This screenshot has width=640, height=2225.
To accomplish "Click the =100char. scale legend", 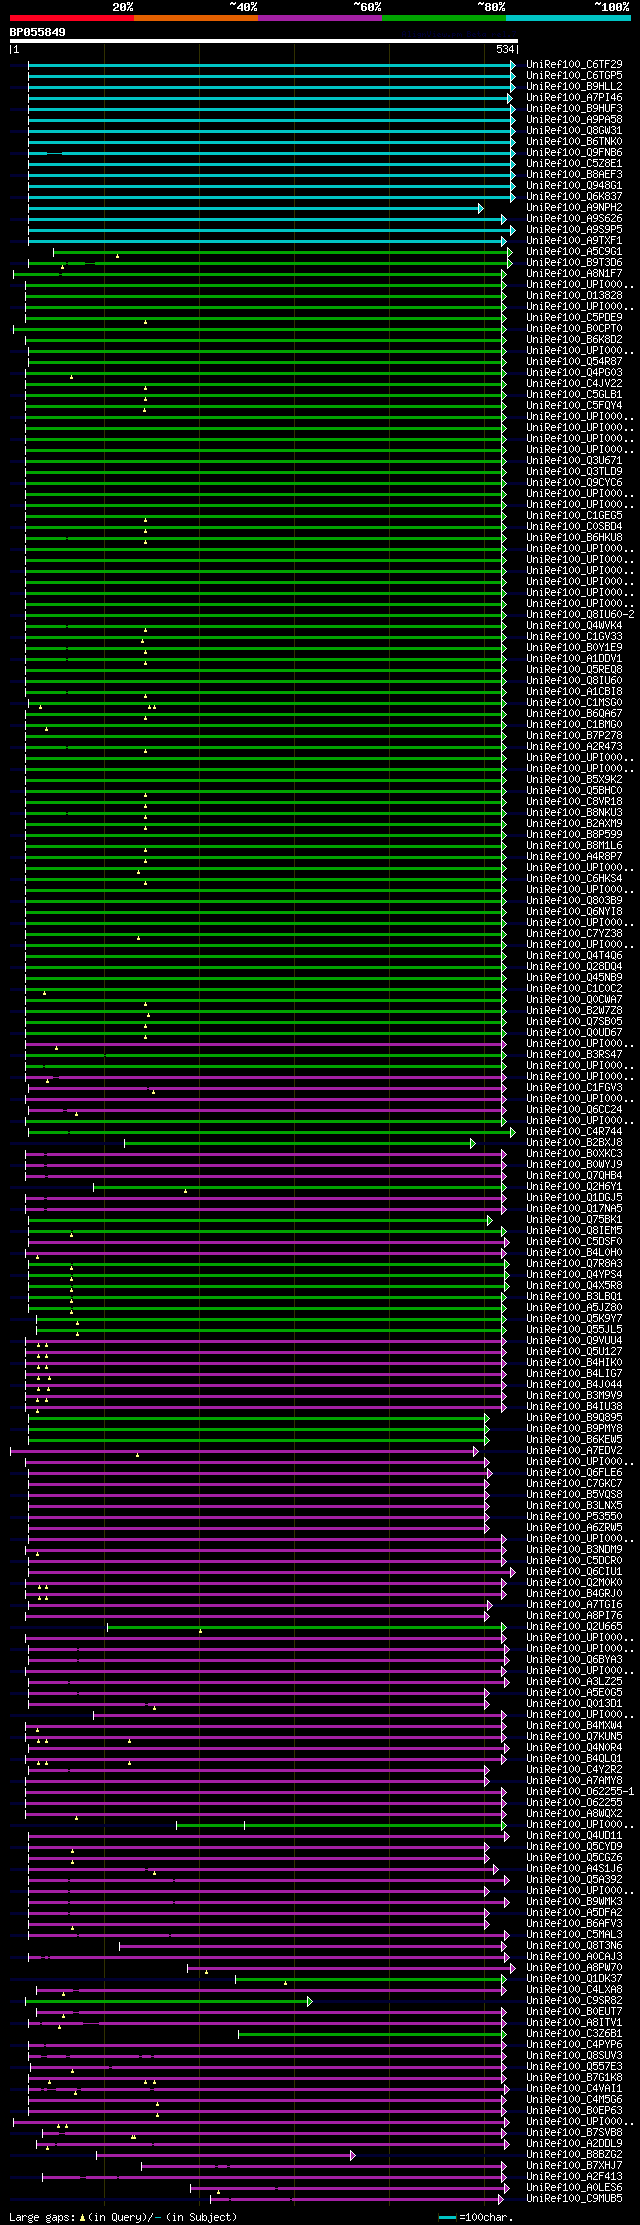I will (x=476, y=2218).
